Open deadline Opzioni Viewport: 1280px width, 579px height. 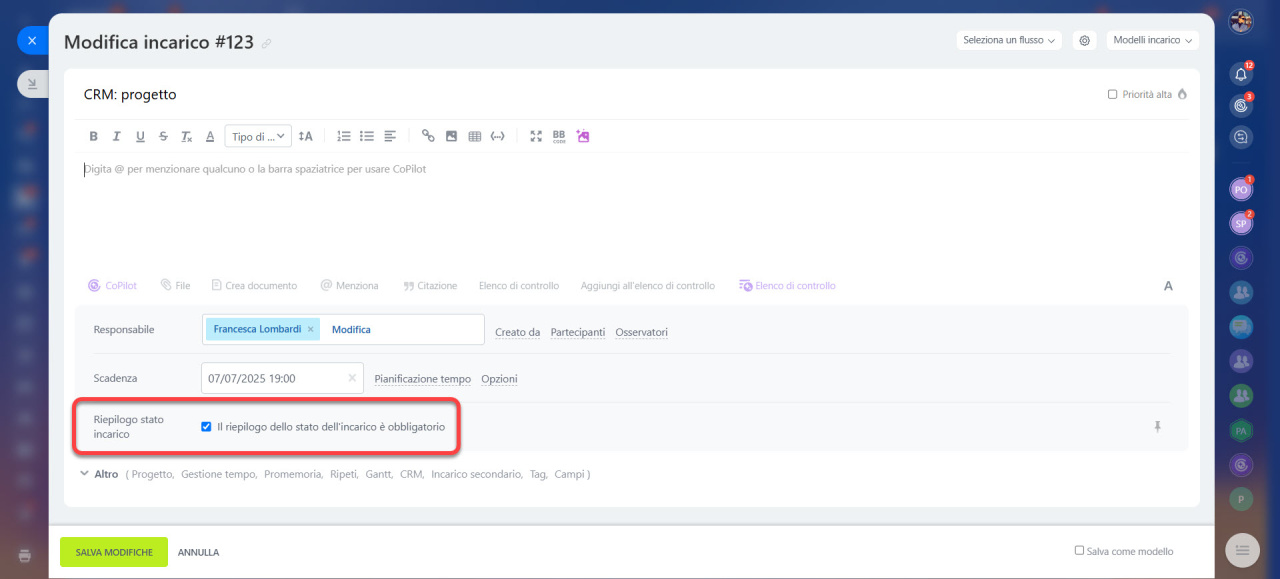coord(500,379)
